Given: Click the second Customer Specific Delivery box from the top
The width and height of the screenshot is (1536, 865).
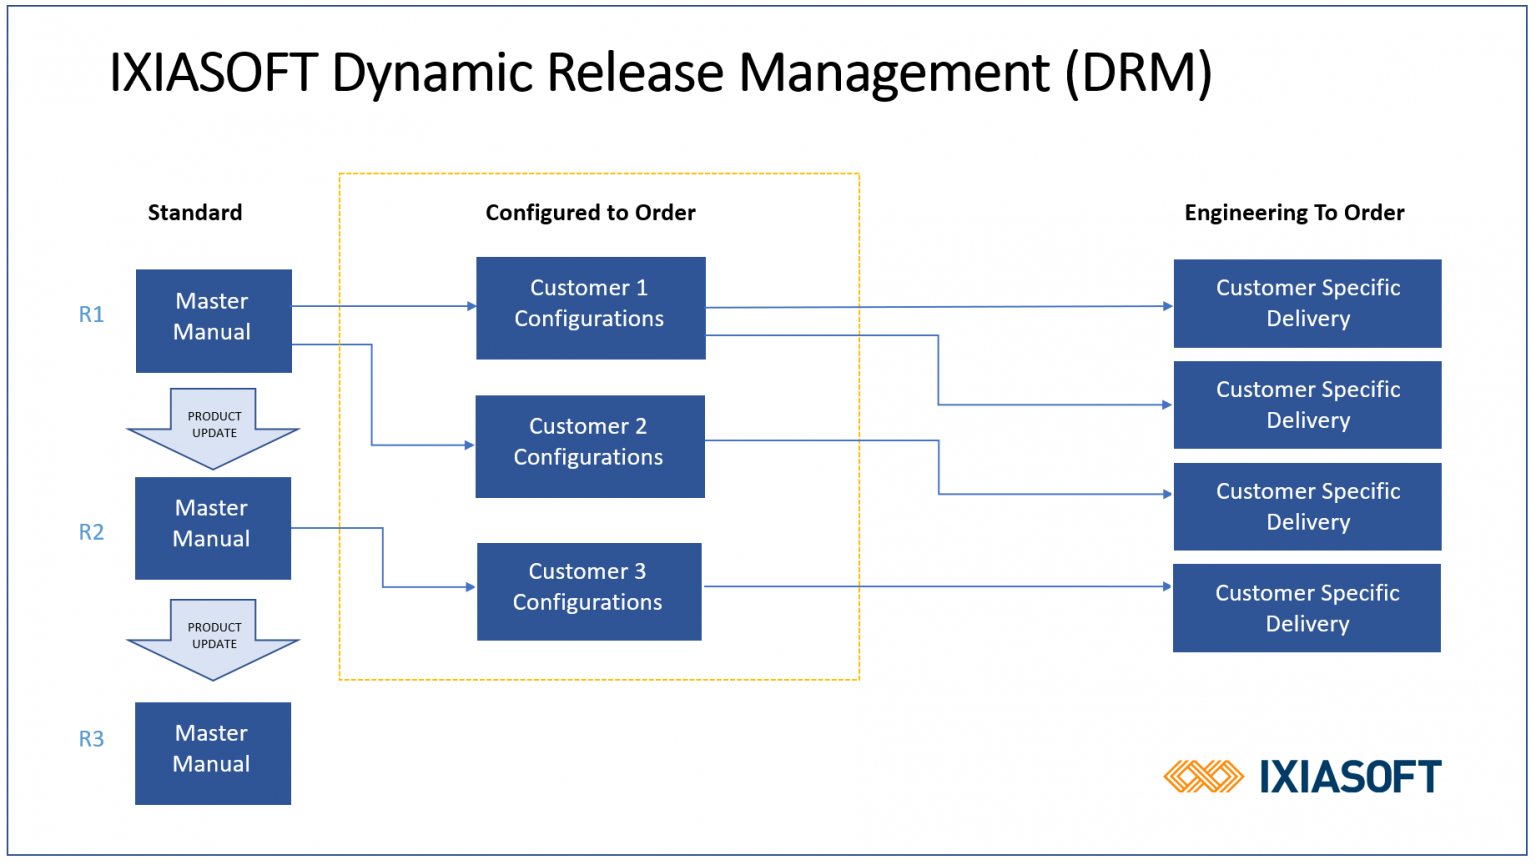Looking at the screenshot, I should [x=1308, y=405].
